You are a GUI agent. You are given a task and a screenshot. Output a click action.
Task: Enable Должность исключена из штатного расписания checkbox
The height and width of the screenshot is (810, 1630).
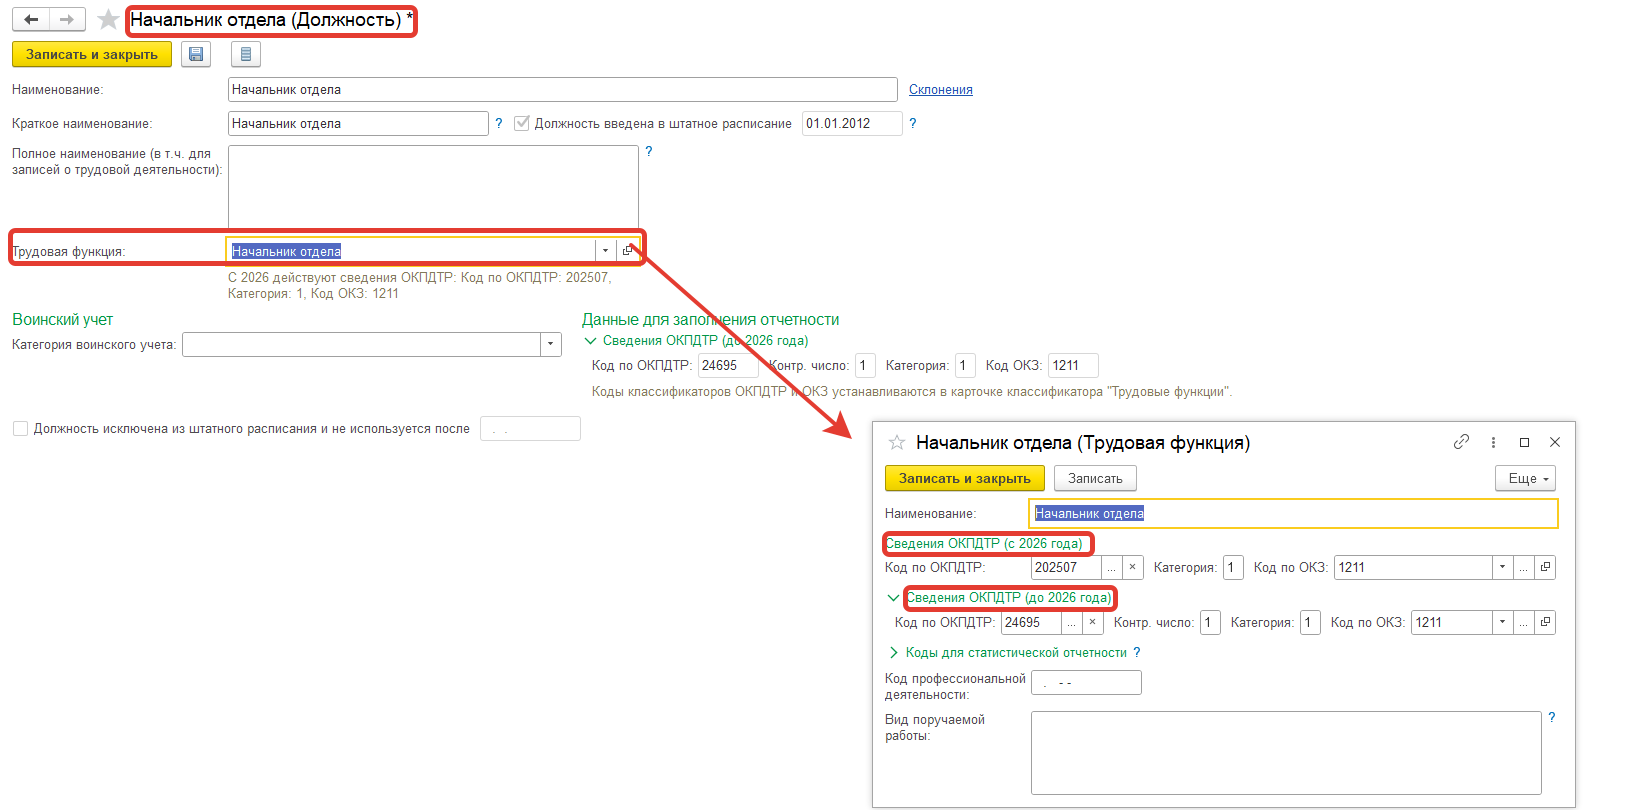(x=20, y=429)
